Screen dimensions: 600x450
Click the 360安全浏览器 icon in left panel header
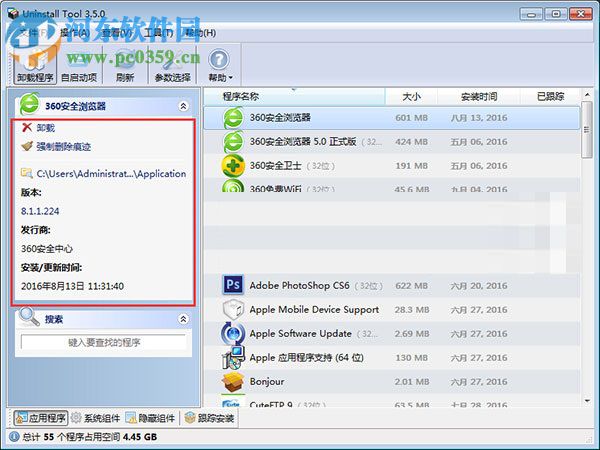[29, 104]
